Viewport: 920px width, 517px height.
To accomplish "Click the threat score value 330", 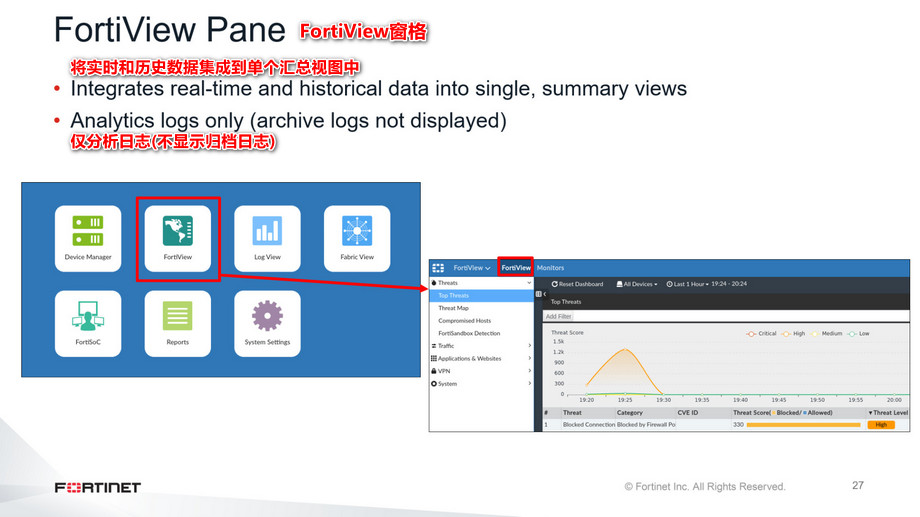I will click(738, 424).
